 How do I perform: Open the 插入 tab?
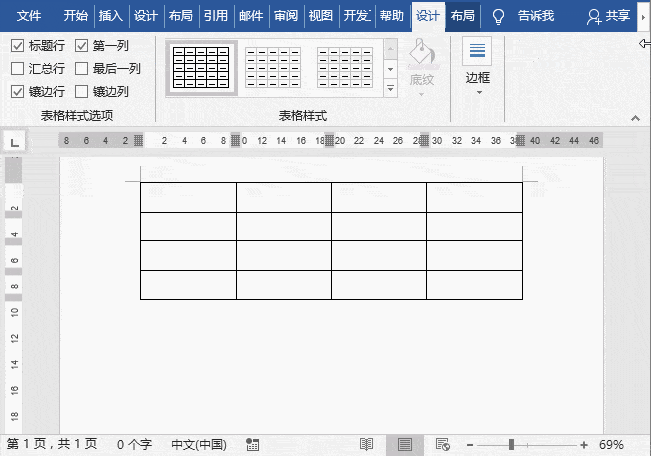[x=111, y=16]
